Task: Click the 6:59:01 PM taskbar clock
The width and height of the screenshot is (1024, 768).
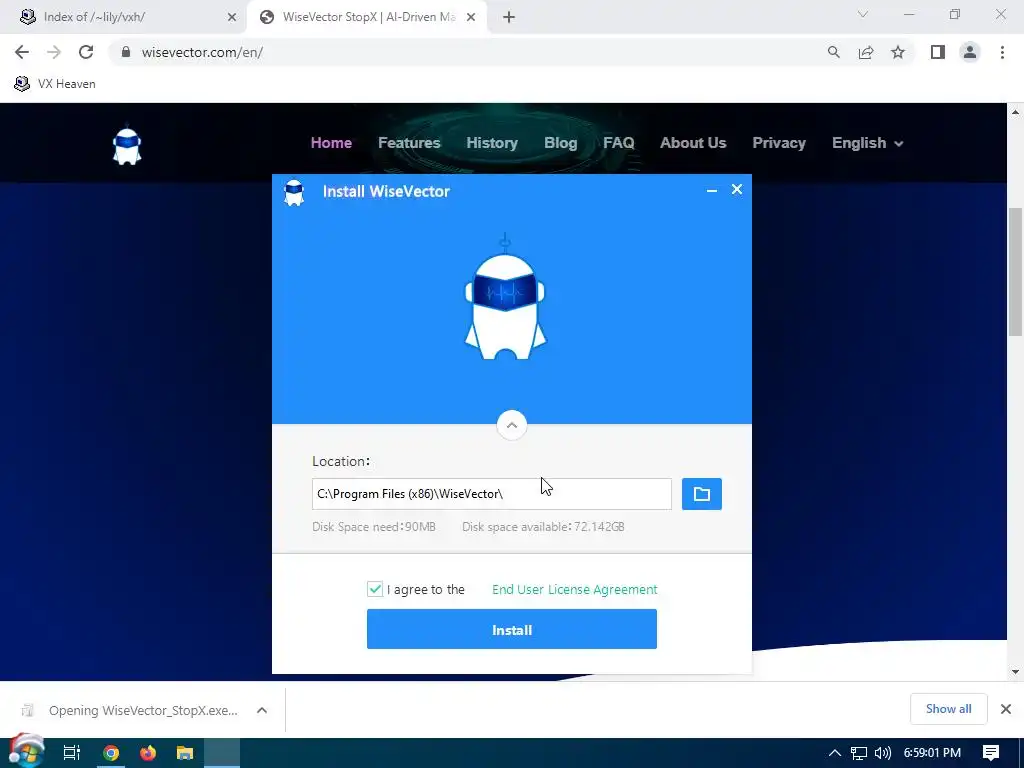Action: [x=932, y=753]
